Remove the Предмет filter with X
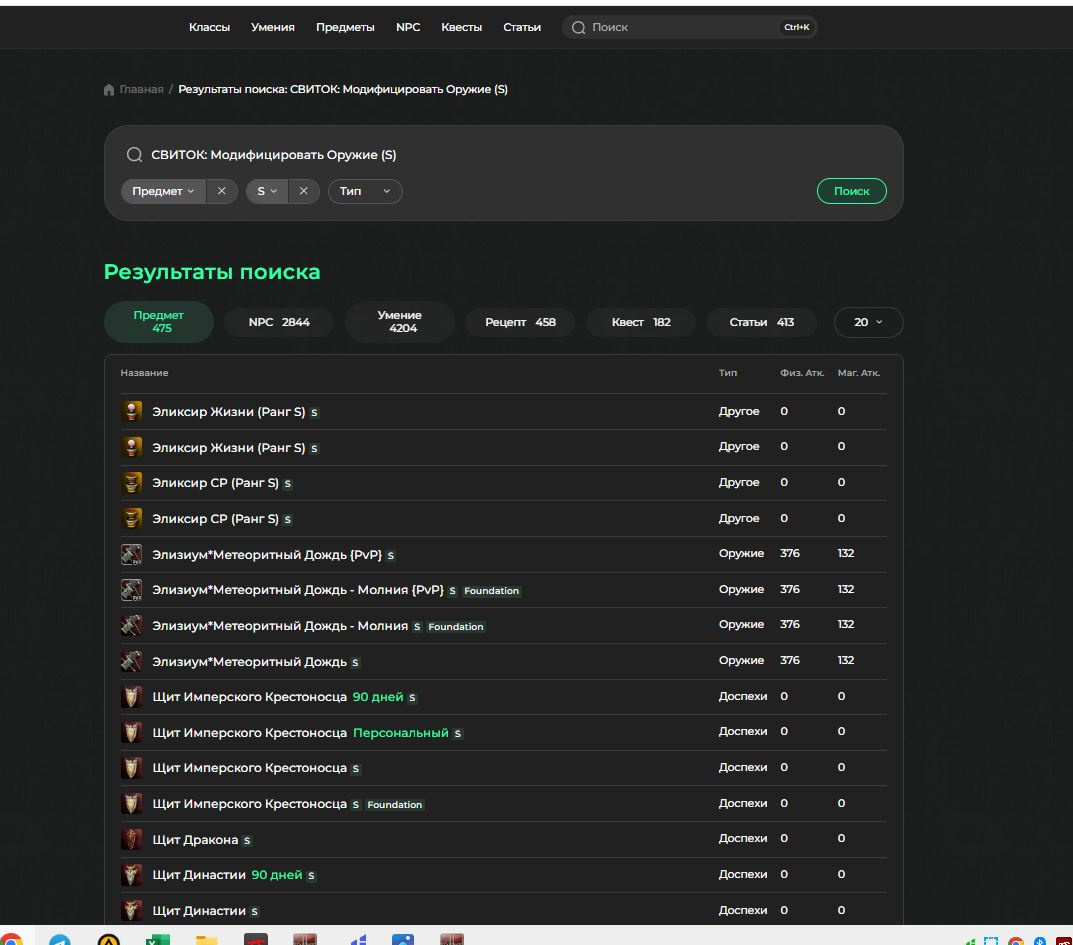1073x945 pixels. (x=221, y=191)
